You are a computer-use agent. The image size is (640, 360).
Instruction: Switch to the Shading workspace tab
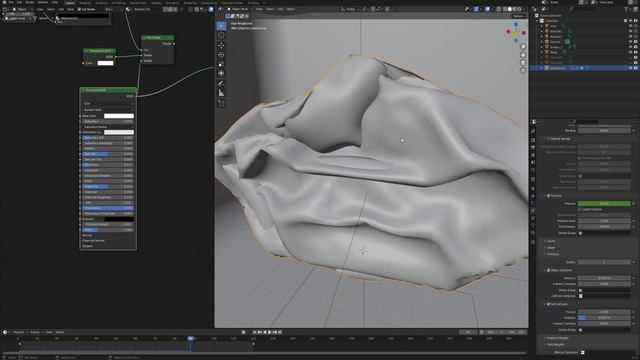click(156, 3)
